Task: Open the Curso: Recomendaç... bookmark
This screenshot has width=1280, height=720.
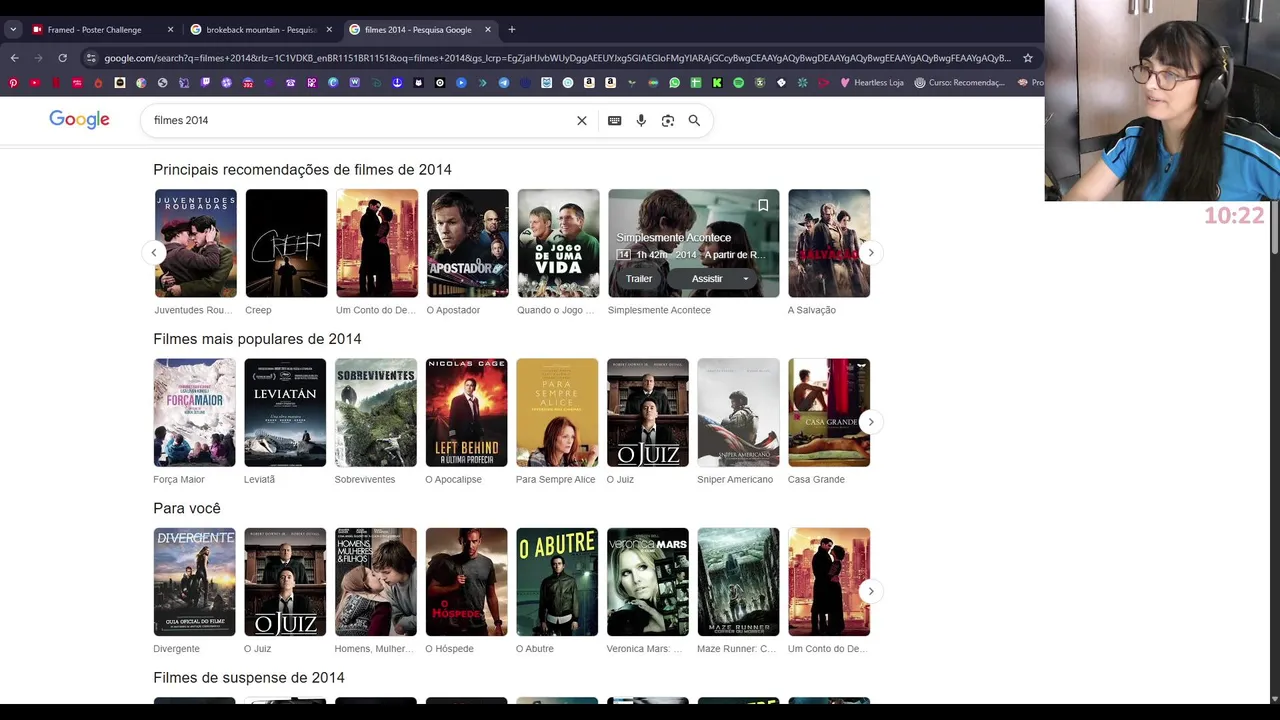Action: click(959, 83)
